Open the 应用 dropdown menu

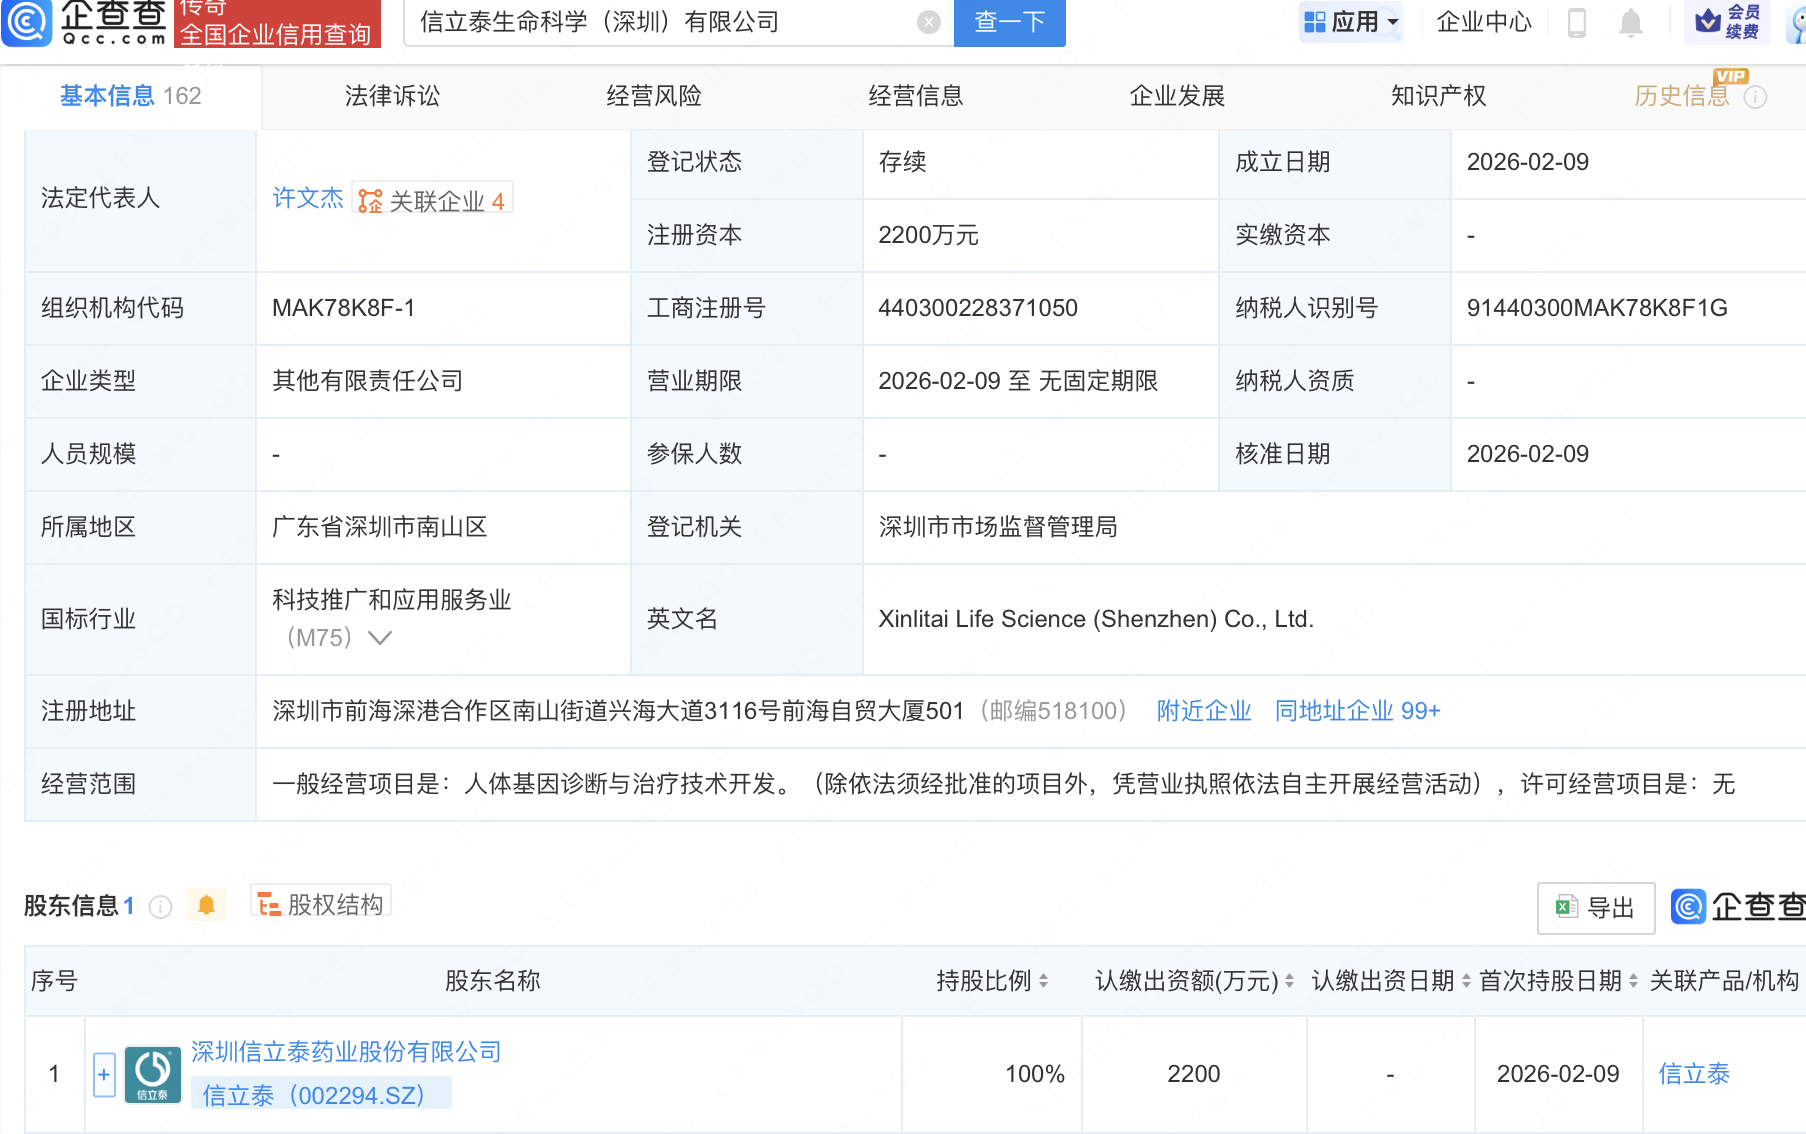(x=1351, y=22)
